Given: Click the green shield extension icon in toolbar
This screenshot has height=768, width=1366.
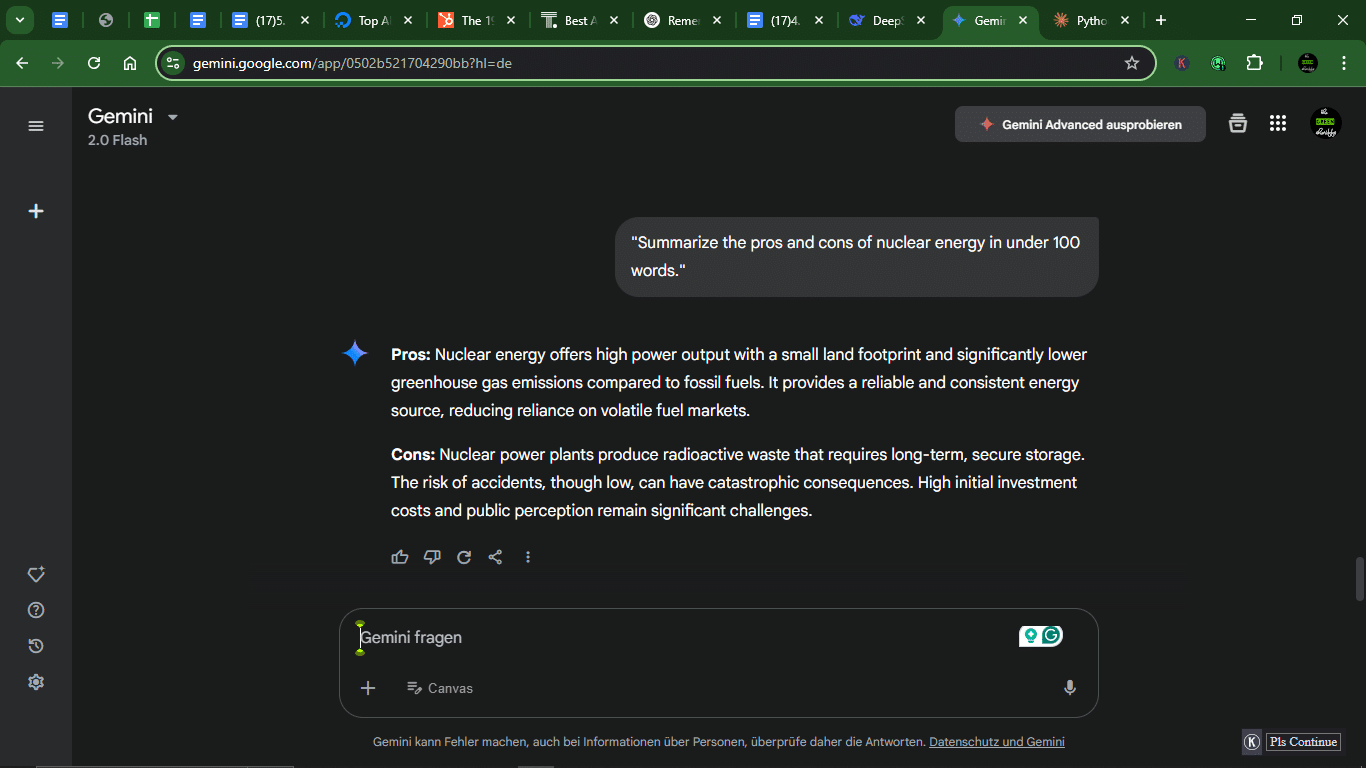Looking at the screenshot, I should click(x=1218, y=63).
